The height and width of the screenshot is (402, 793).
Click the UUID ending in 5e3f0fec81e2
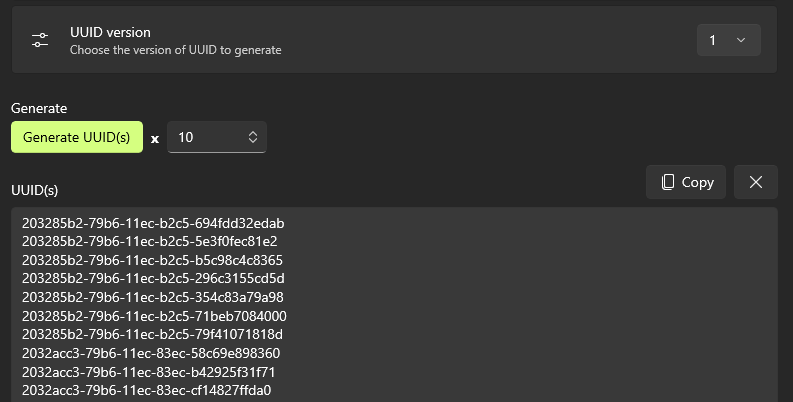pos(150,241)
